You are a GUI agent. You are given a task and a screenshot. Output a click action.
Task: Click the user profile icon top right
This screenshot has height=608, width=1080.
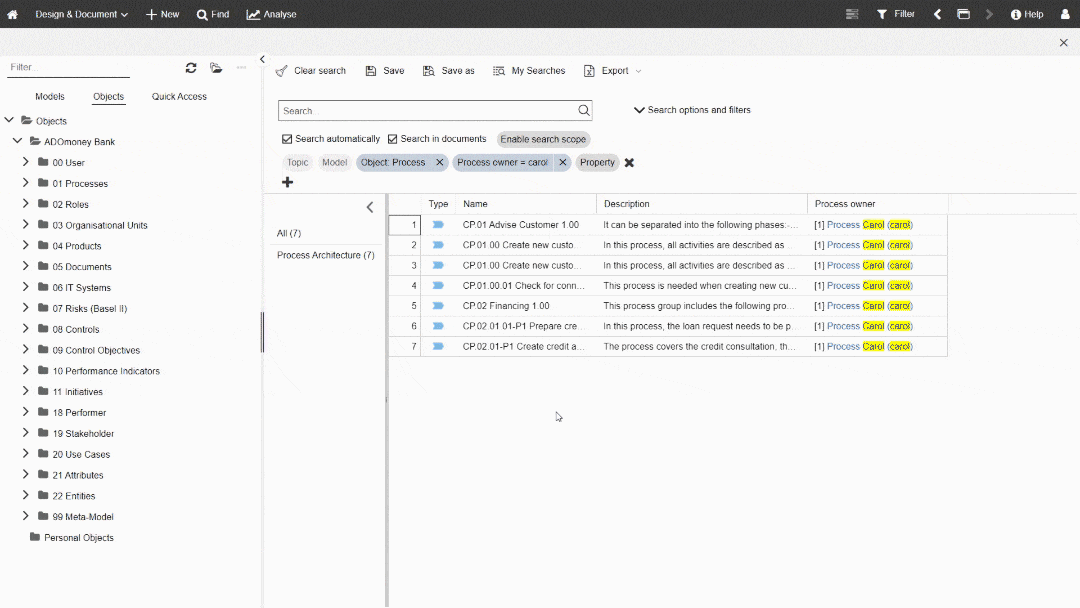pyautogui.click(x=1065, y=14)
